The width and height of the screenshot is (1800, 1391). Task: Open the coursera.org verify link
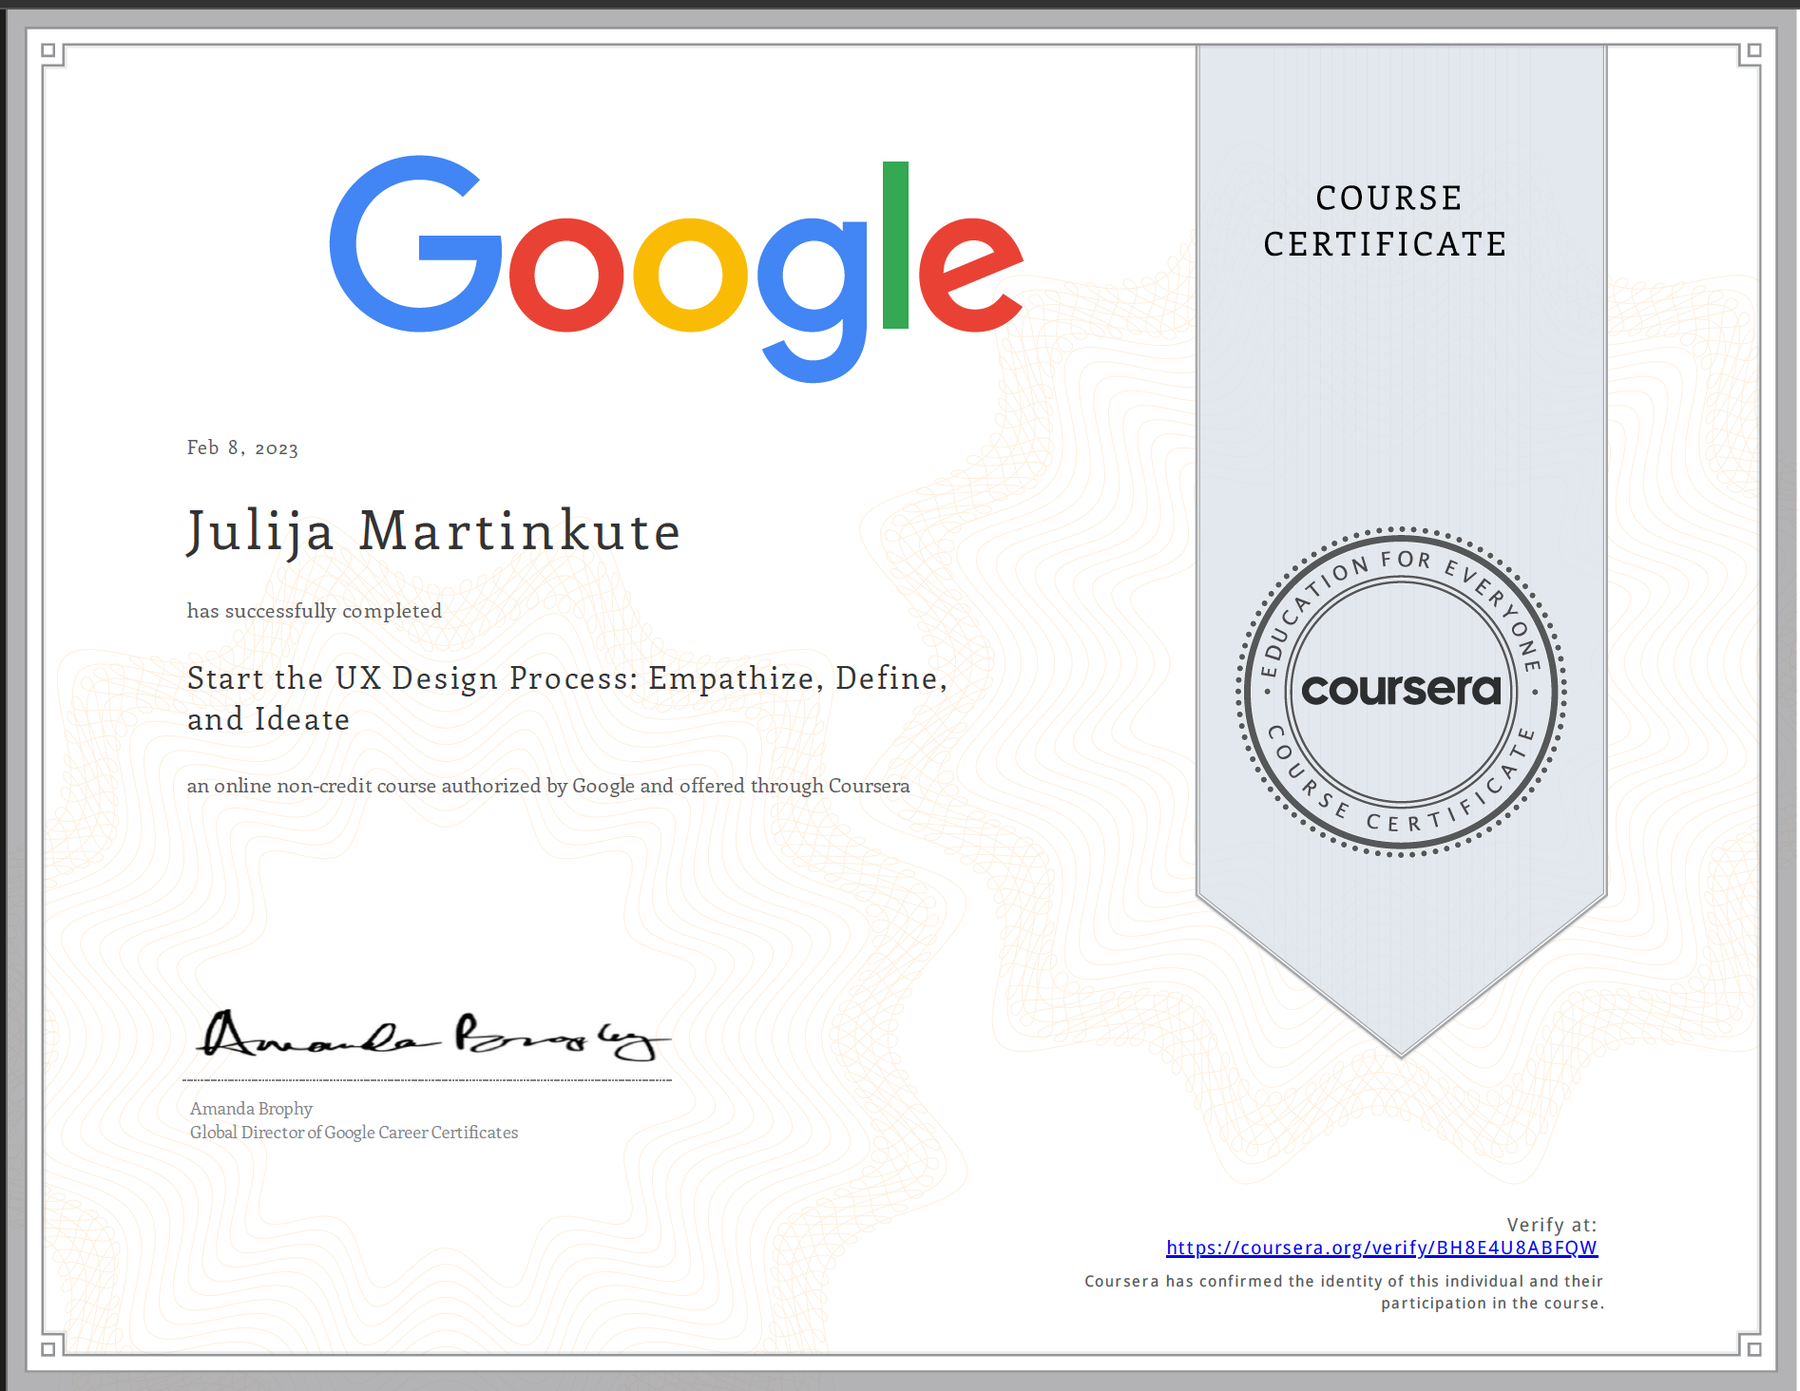click(1382, 1248)
